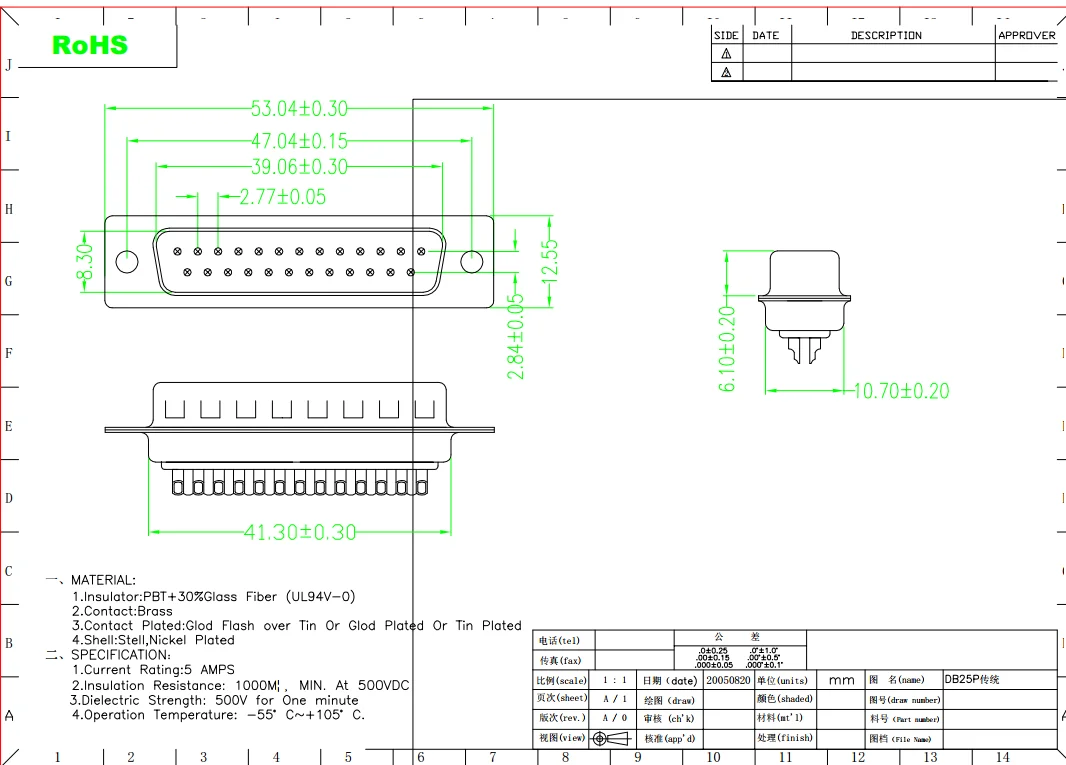Image resolution: width=1066 pixels, height=765 pixels.
Task: Click the projection symbol in the view row
Action: tap(612, 739)
